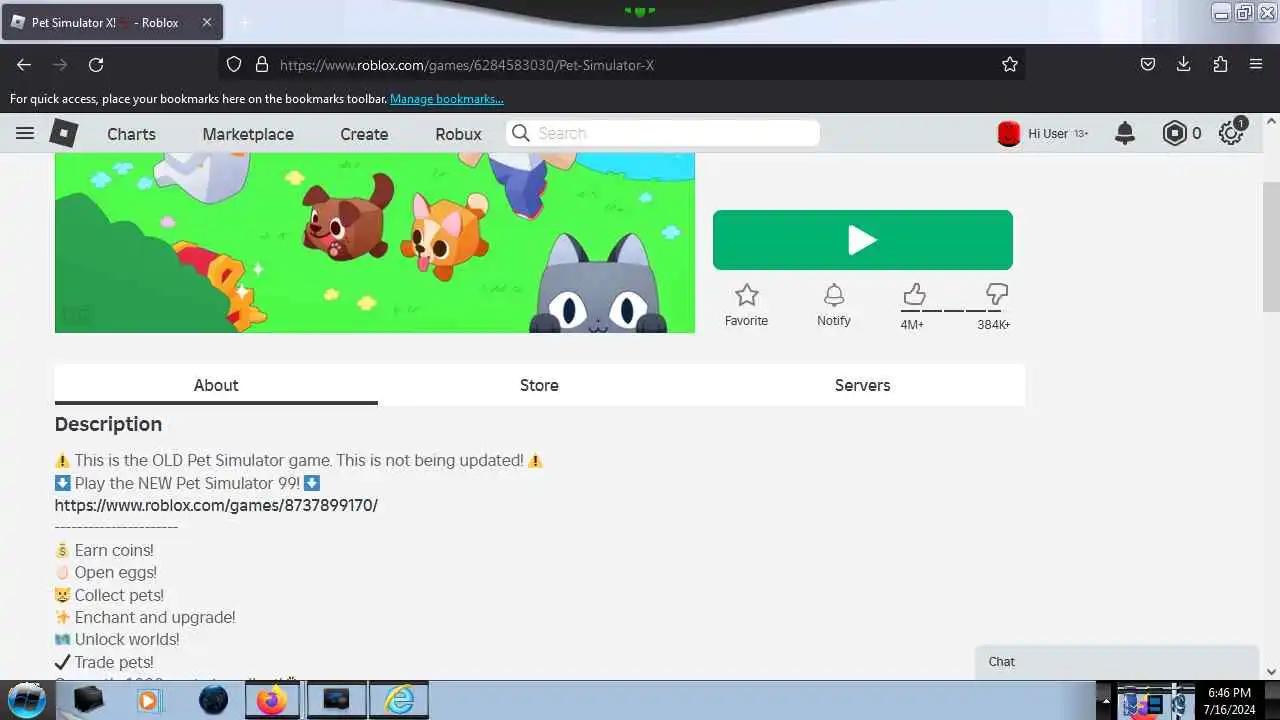Open Firefox from the taskbar
Viewport: 1280px width, 720px height.
tap(271, 700)
